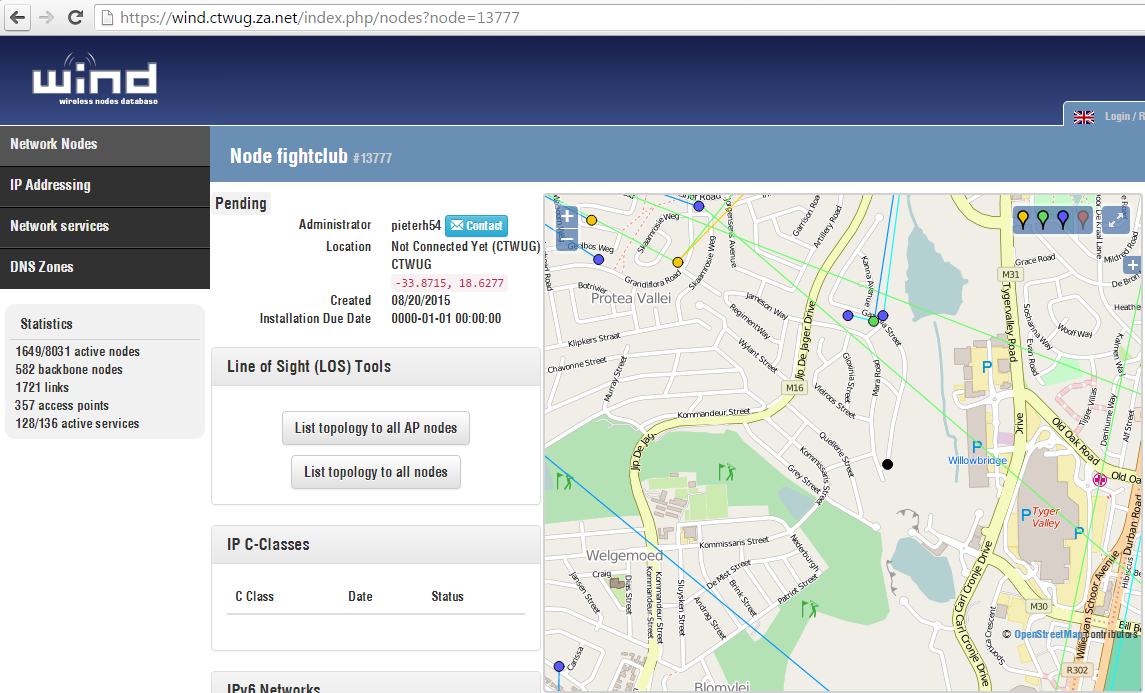Toggle the red marker node filter
The height and width of the screenshot is (693, 1145).
click(x=1083, y=219)
